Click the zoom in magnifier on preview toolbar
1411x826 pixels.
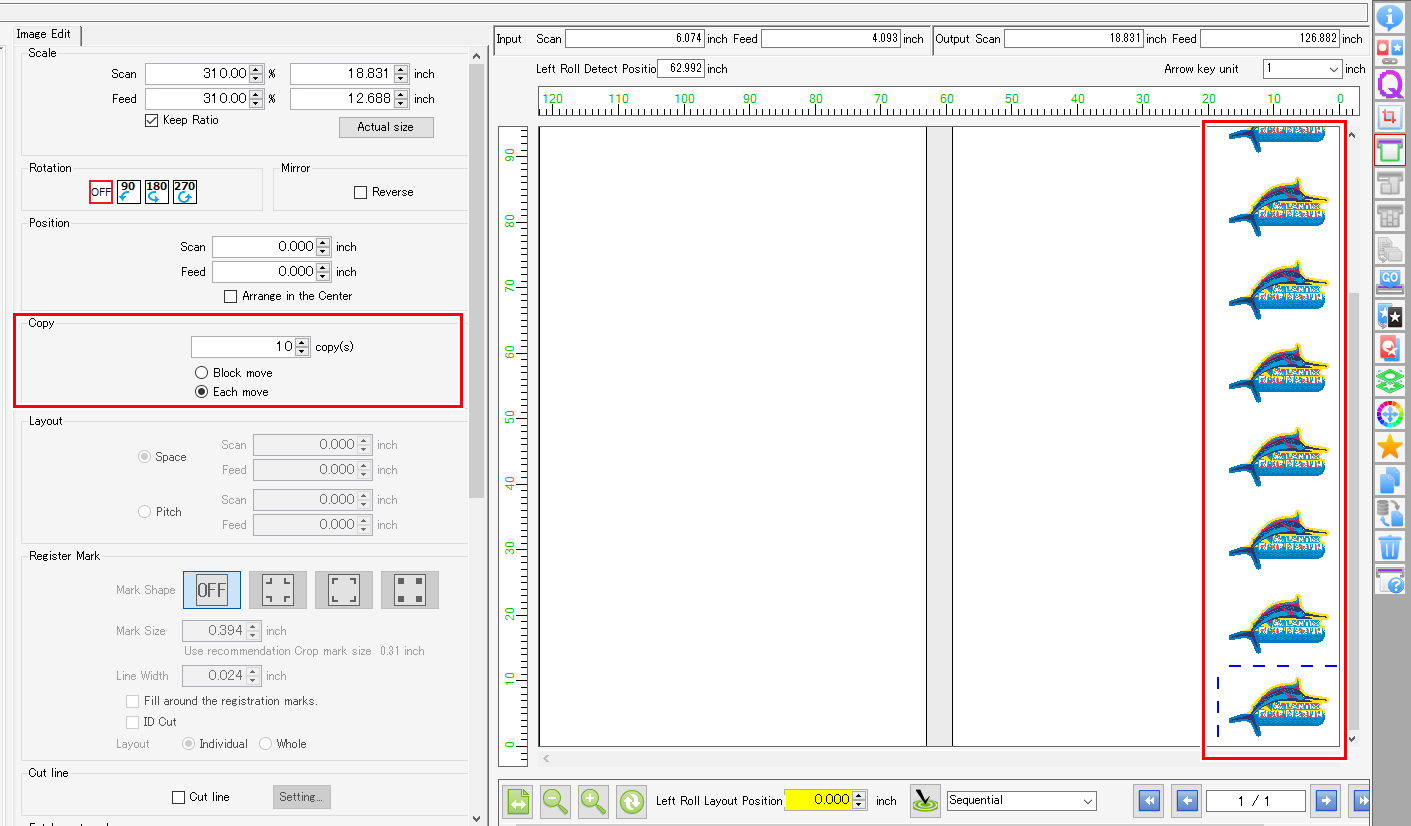(593, 801)
